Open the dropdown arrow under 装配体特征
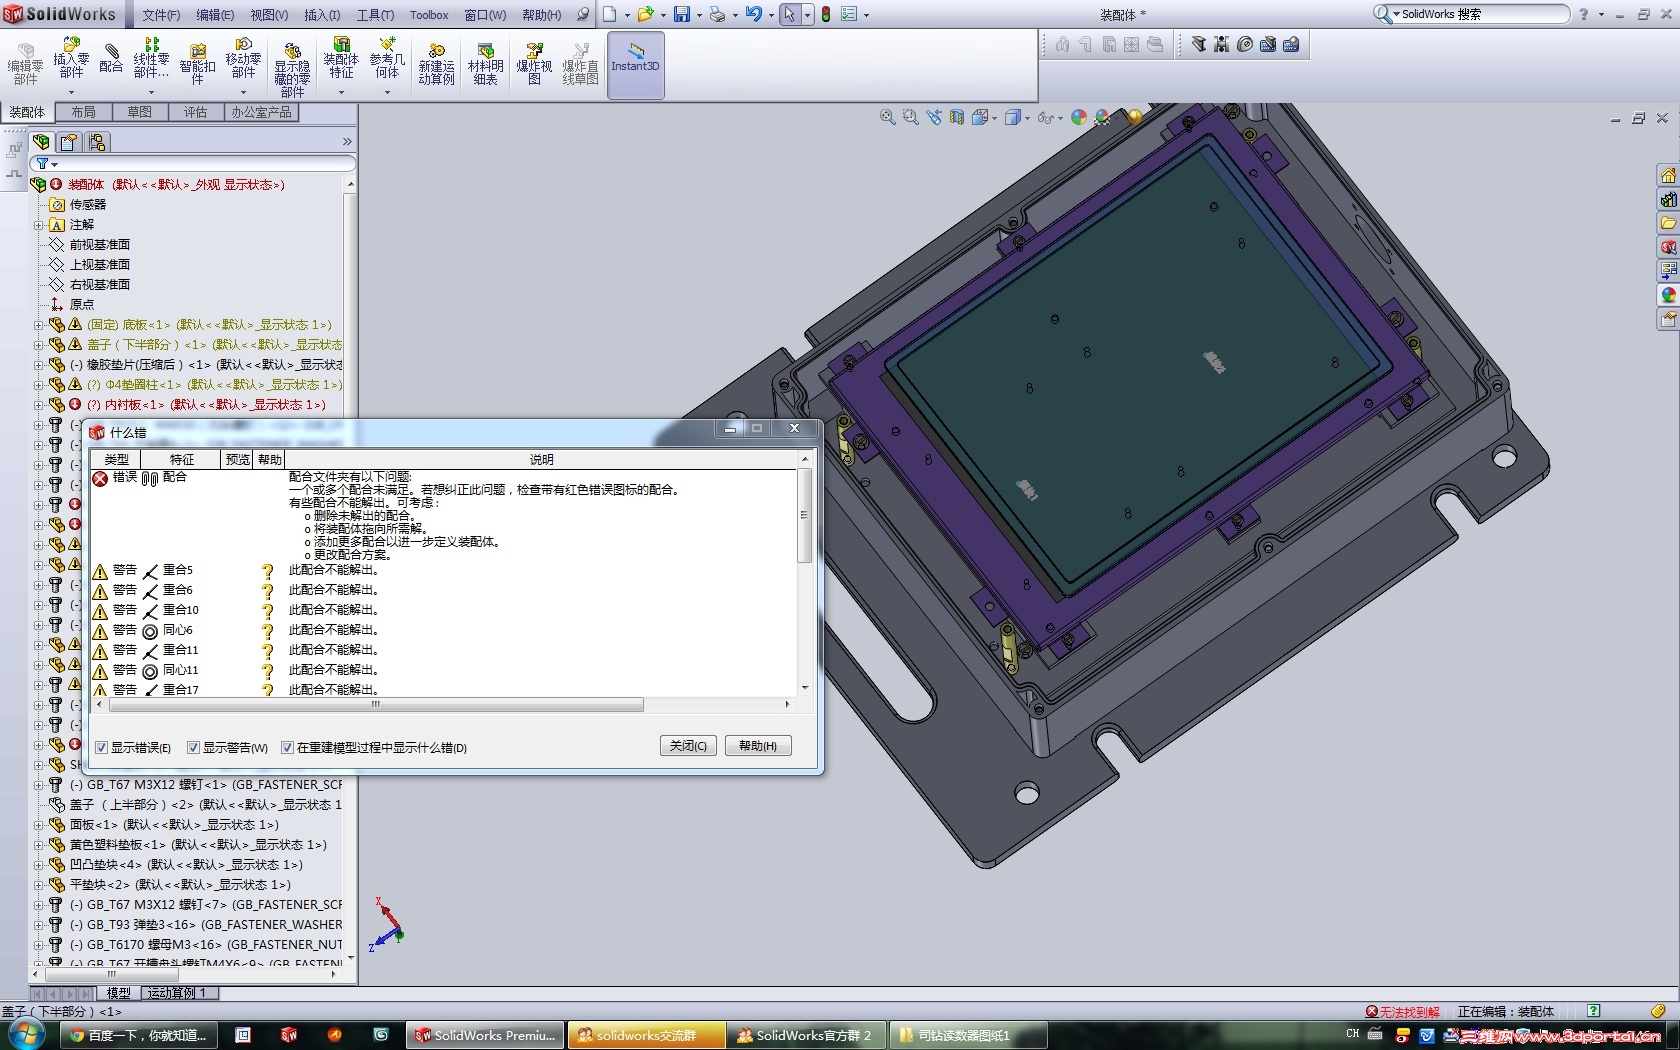This screenshot has width=1680, height=1050. click(341, 92)
